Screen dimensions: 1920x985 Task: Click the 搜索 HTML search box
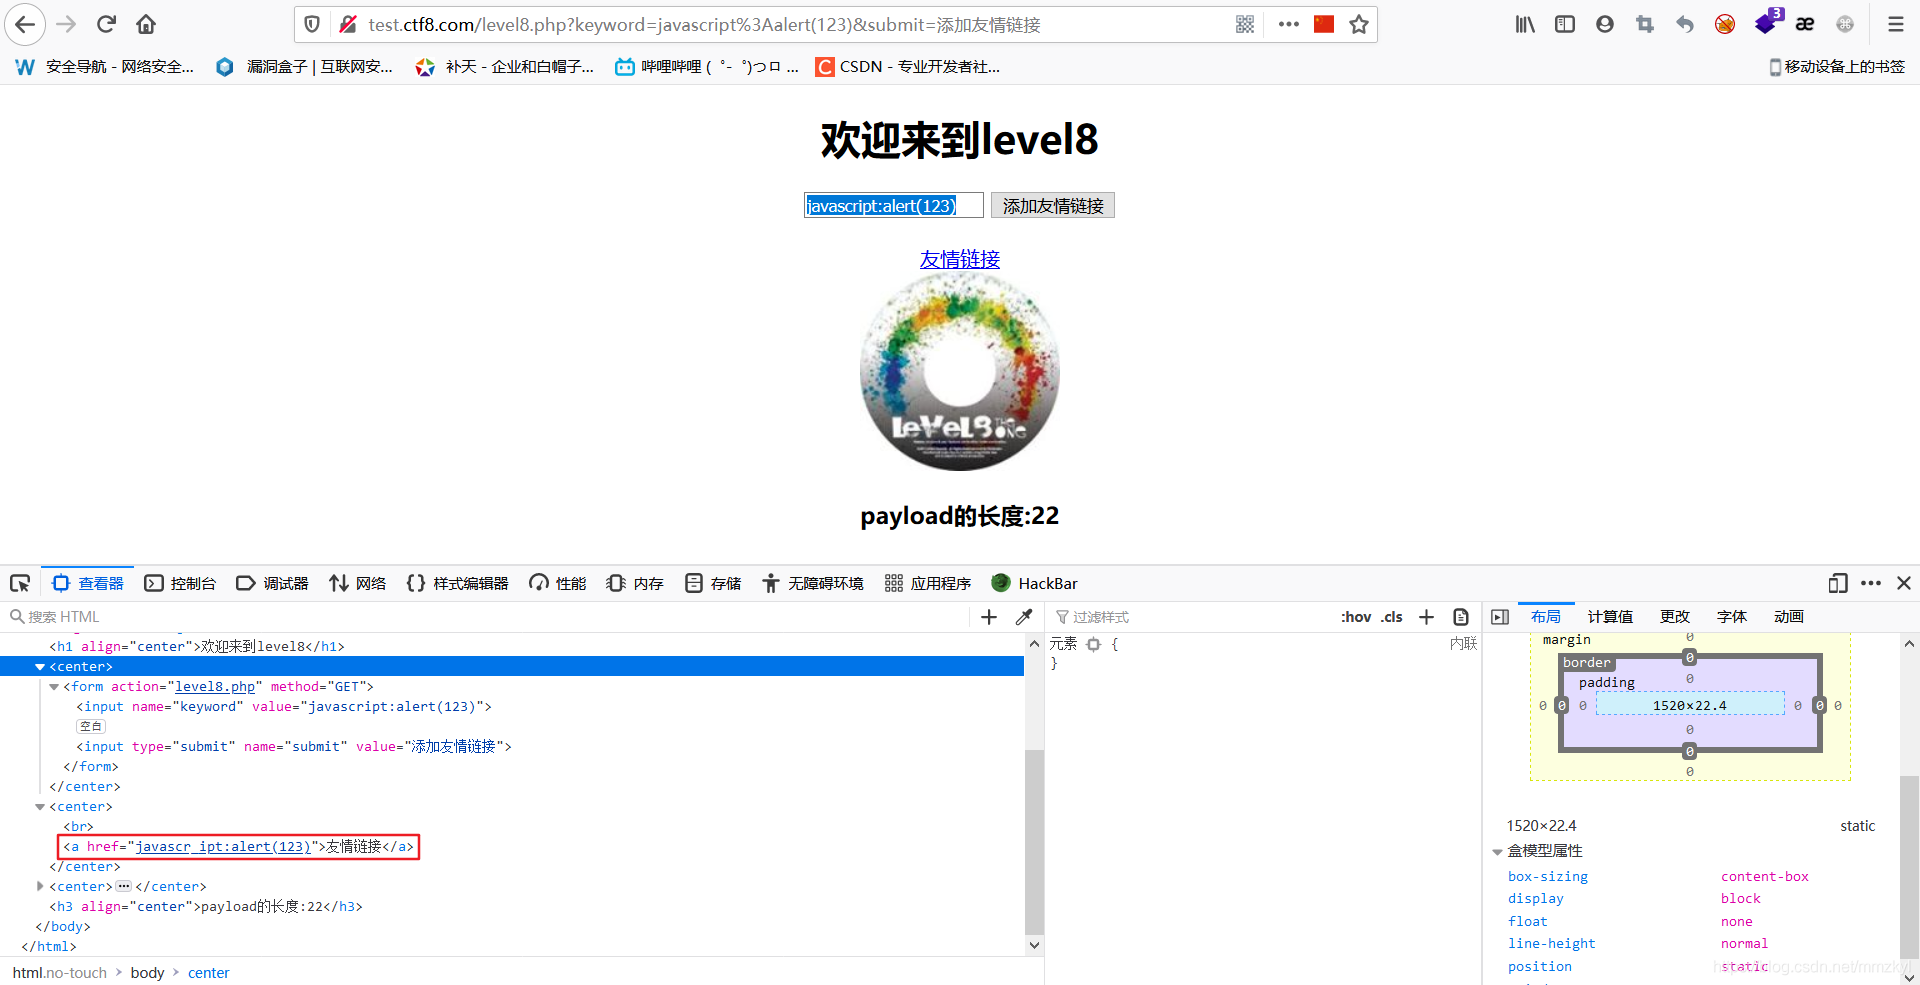pos(487,617)
